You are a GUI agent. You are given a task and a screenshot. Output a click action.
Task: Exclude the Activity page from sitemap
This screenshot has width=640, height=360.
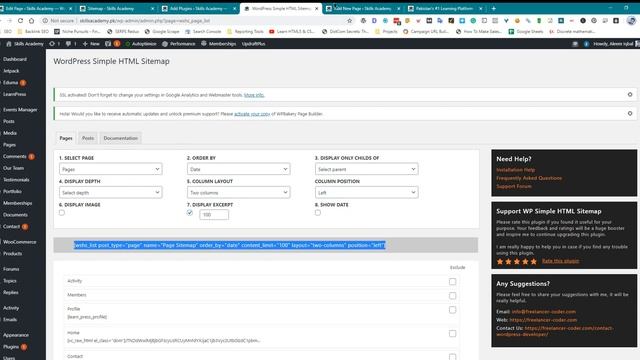452,282
